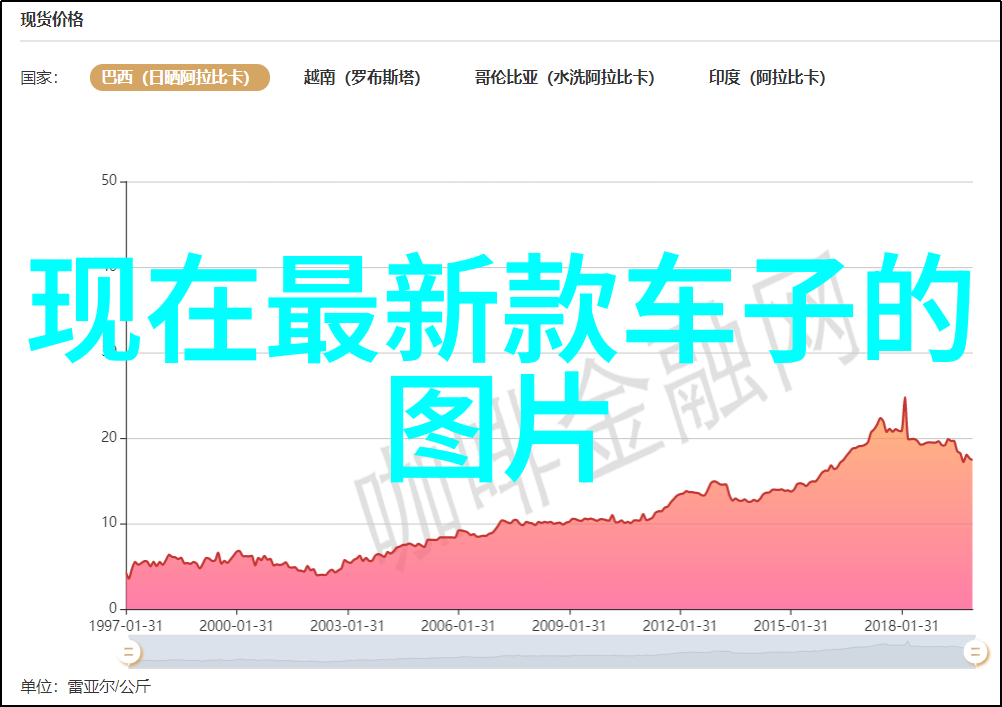Choose the 印度 (阿拉比卡) tab

[x=767, y=77]
